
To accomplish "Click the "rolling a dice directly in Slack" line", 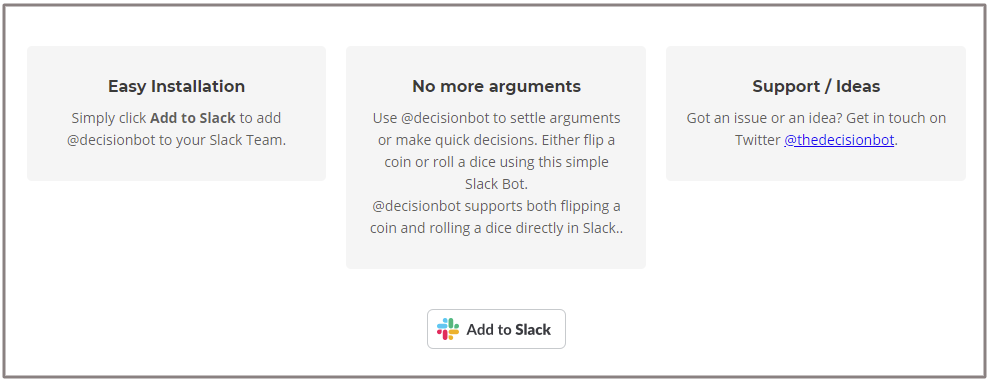I will 496,228.
